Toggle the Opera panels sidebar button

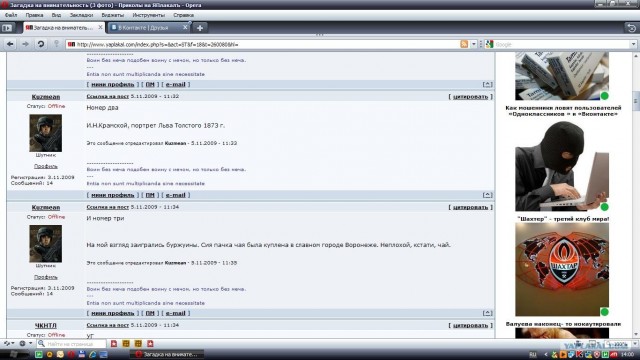7,28
